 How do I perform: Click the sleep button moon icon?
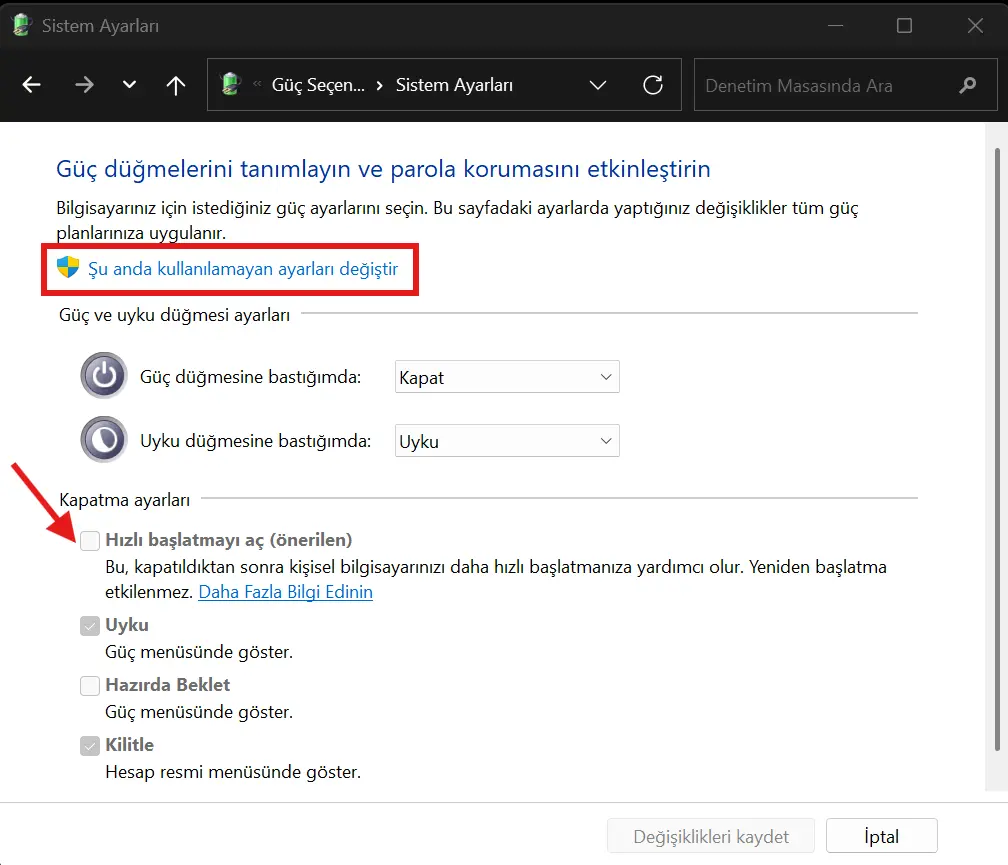coord(104,440)
